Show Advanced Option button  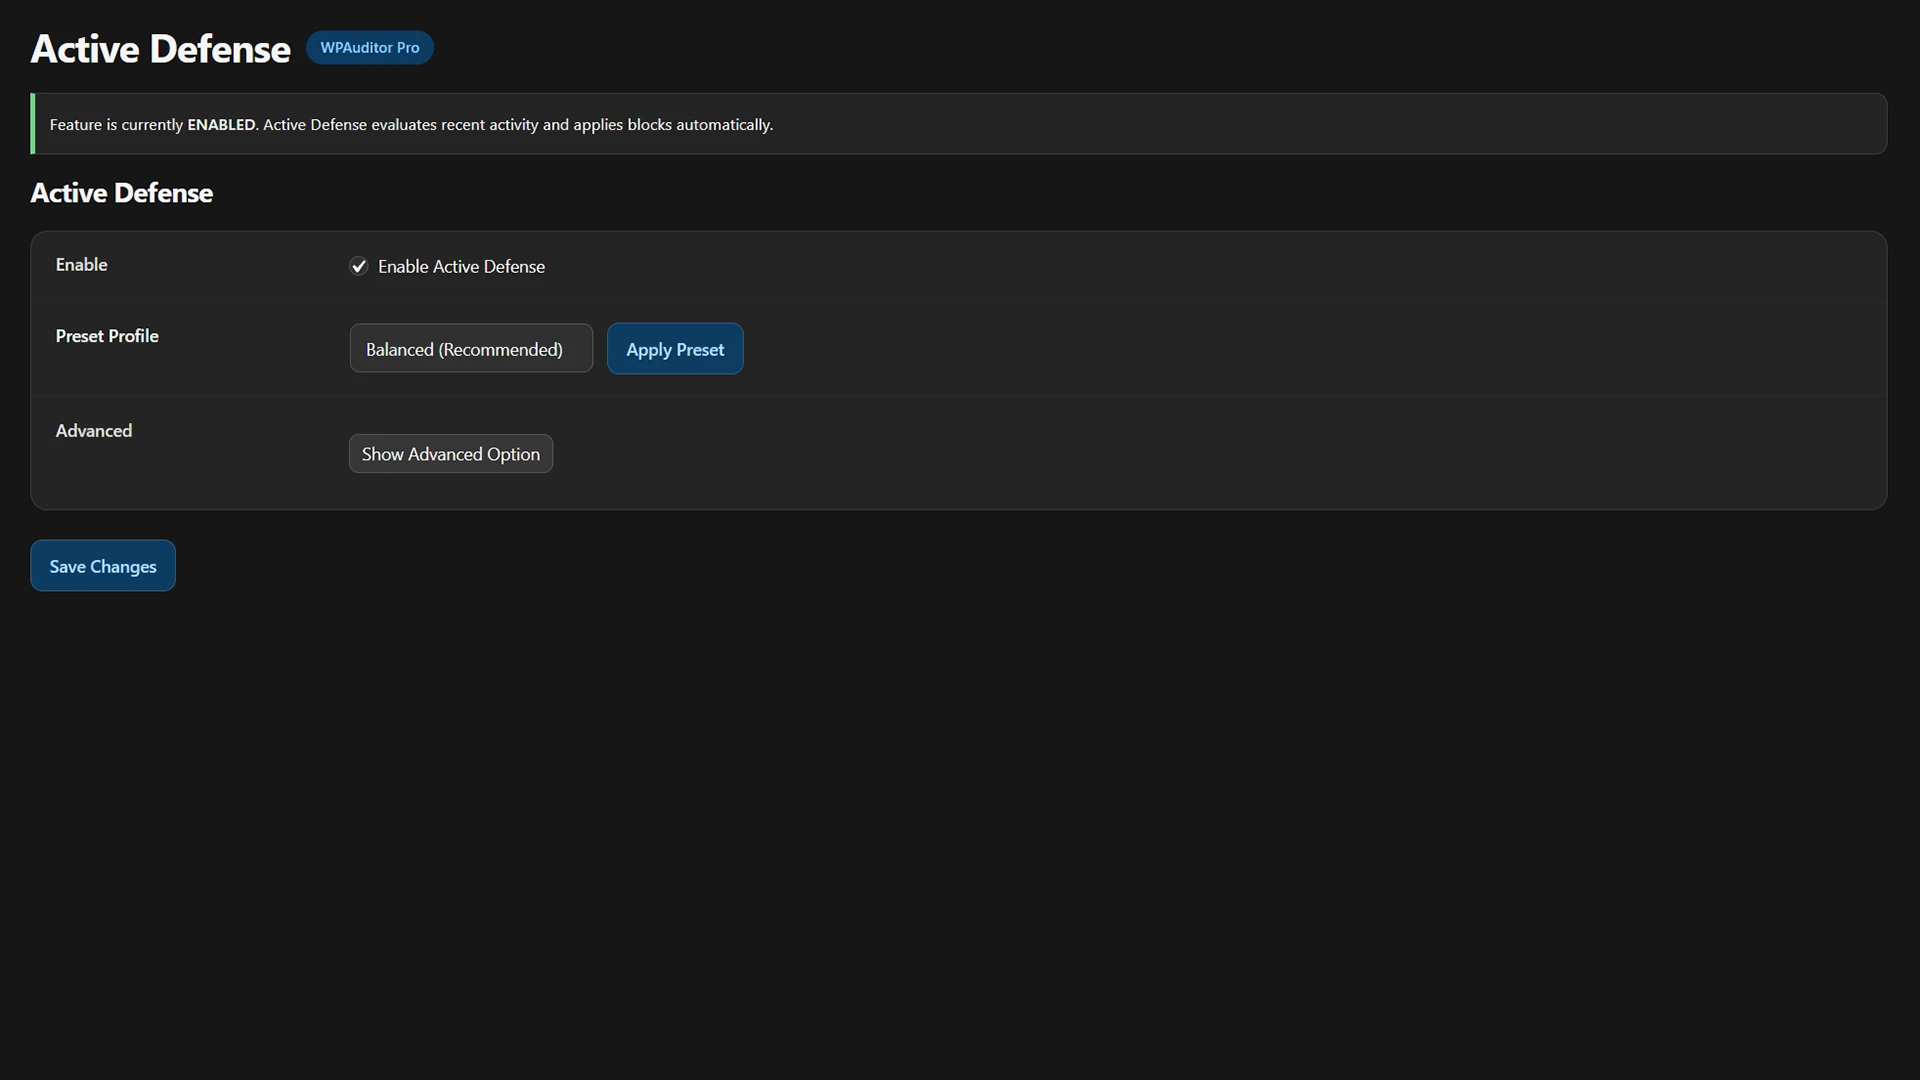[x=451, y=454]
